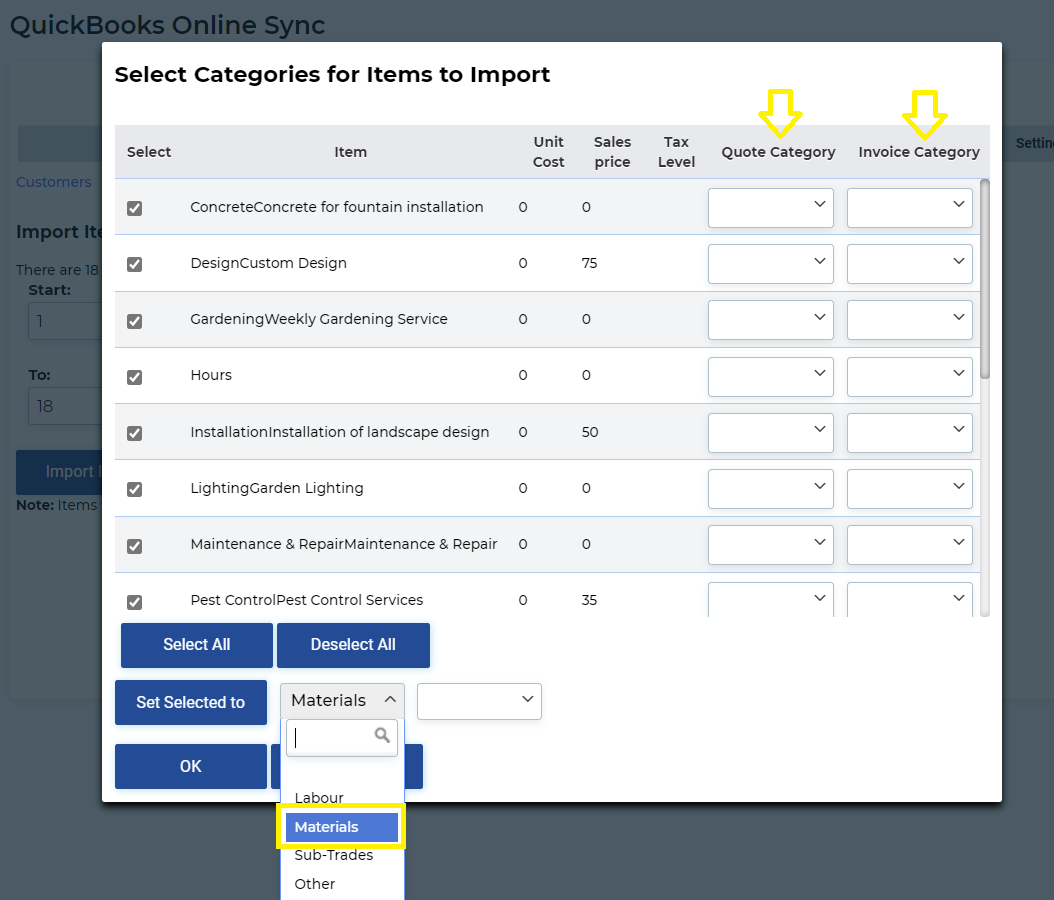
Task: Toggle the Hours item checkbox
Action: (134, 376)
